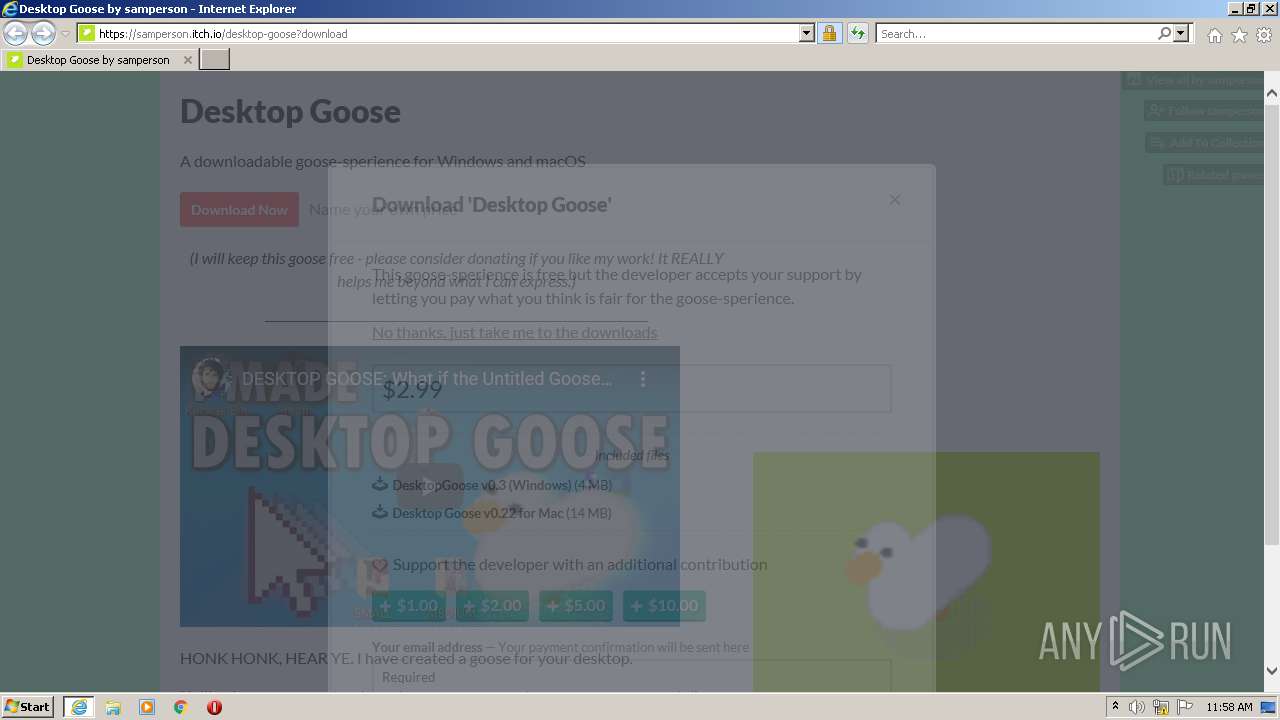Close the Download dialog with X
The height and width of the screenshot is (720, 1280).
pyautogui.click(x=895, y=200)
